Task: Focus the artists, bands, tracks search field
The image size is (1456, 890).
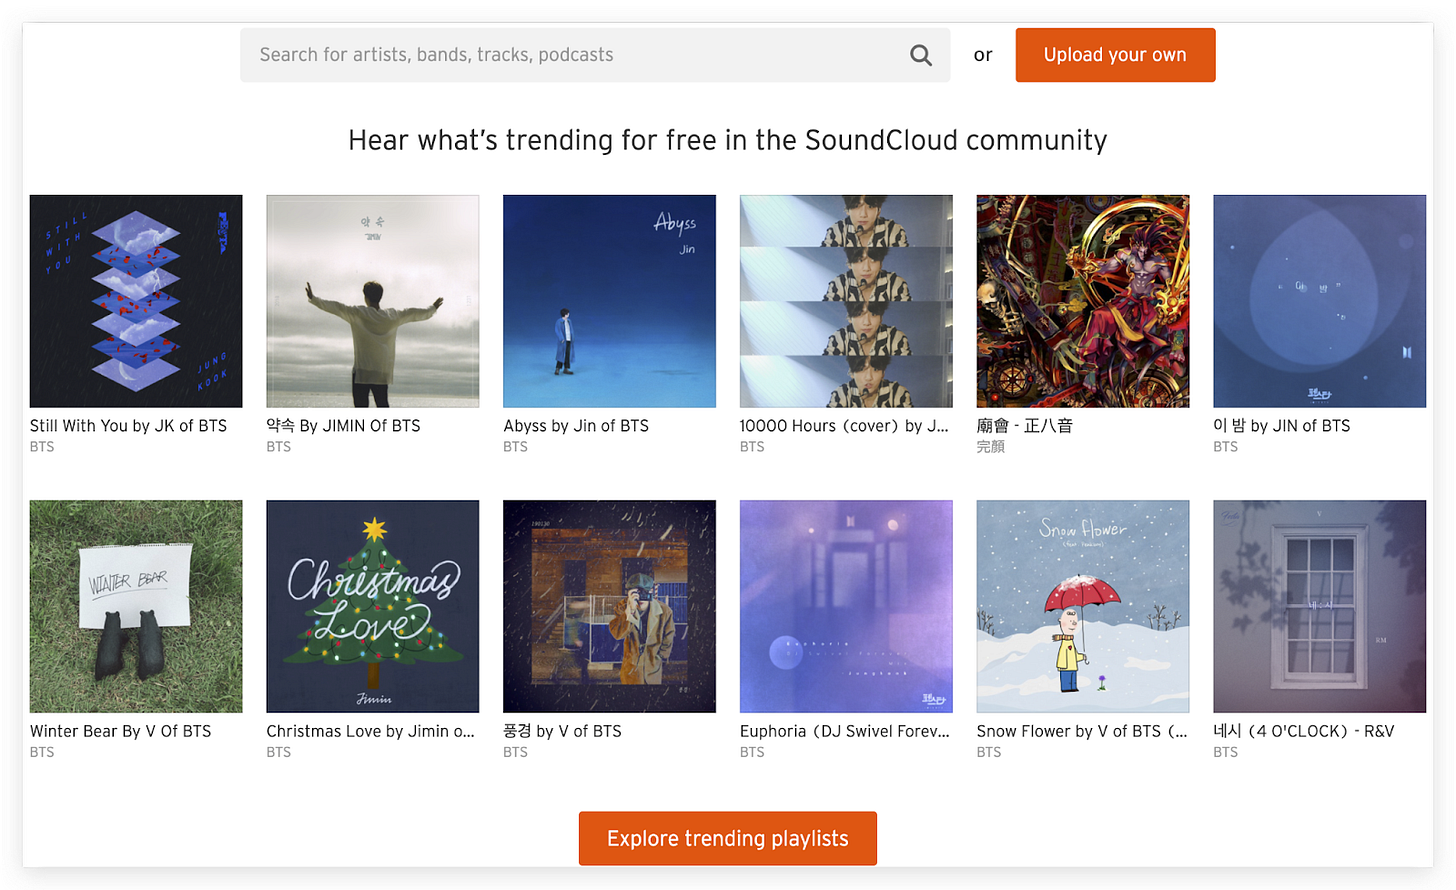Action: (595, 55)
